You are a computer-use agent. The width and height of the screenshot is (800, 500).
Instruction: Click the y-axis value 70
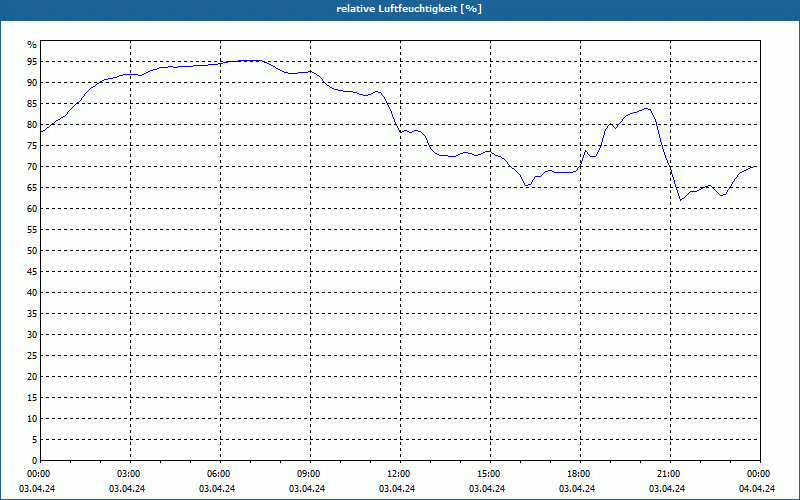tap(32, 167)
